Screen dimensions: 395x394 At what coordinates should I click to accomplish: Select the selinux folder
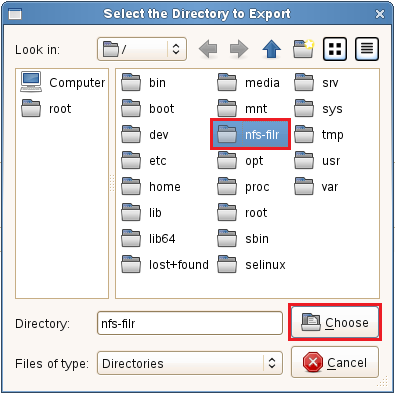251,264
